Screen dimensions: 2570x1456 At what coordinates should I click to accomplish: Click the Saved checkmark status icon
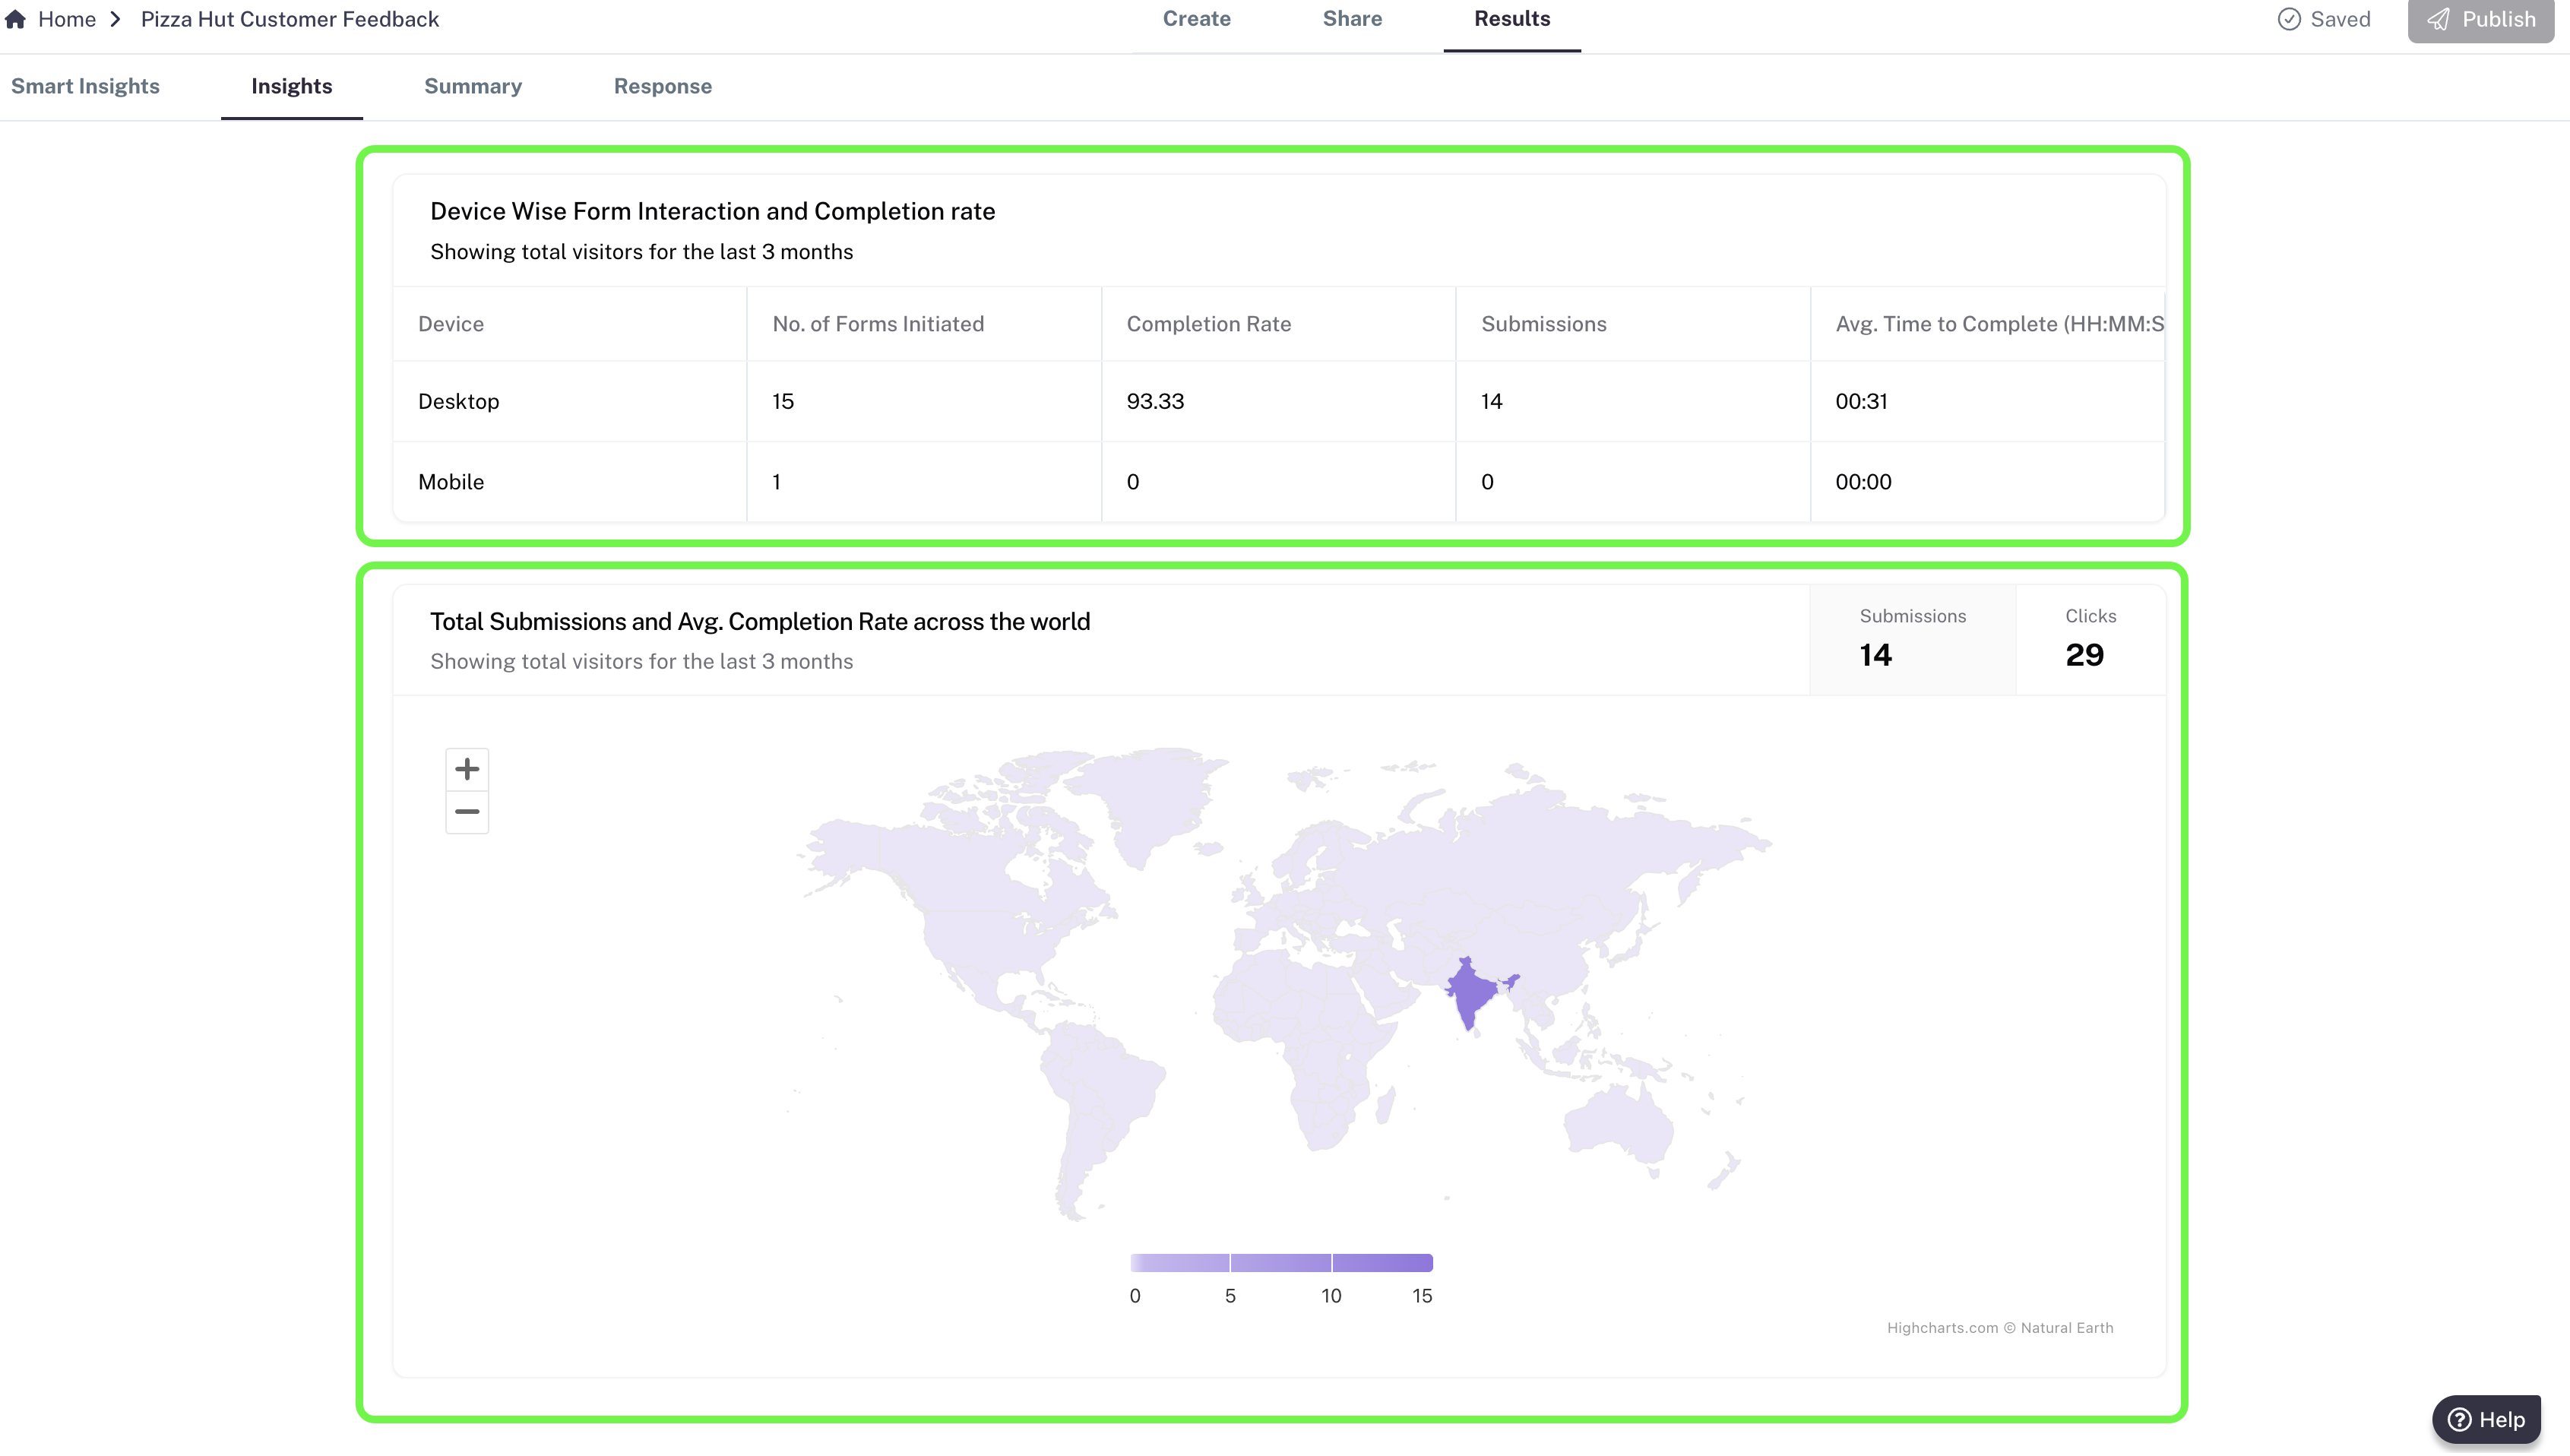pos(2288,20)
